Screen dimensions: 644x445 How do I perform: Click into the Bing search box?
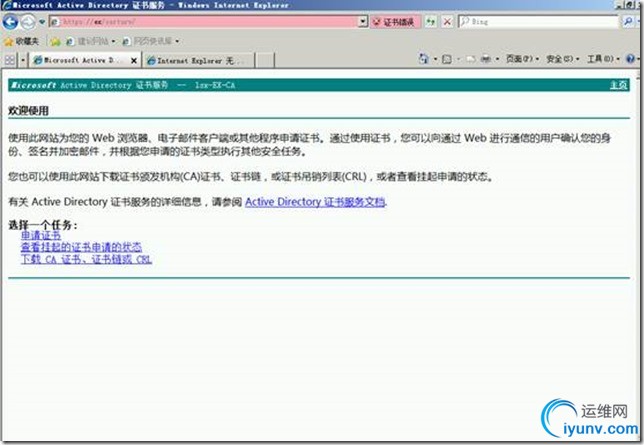[x=538, y=21]
